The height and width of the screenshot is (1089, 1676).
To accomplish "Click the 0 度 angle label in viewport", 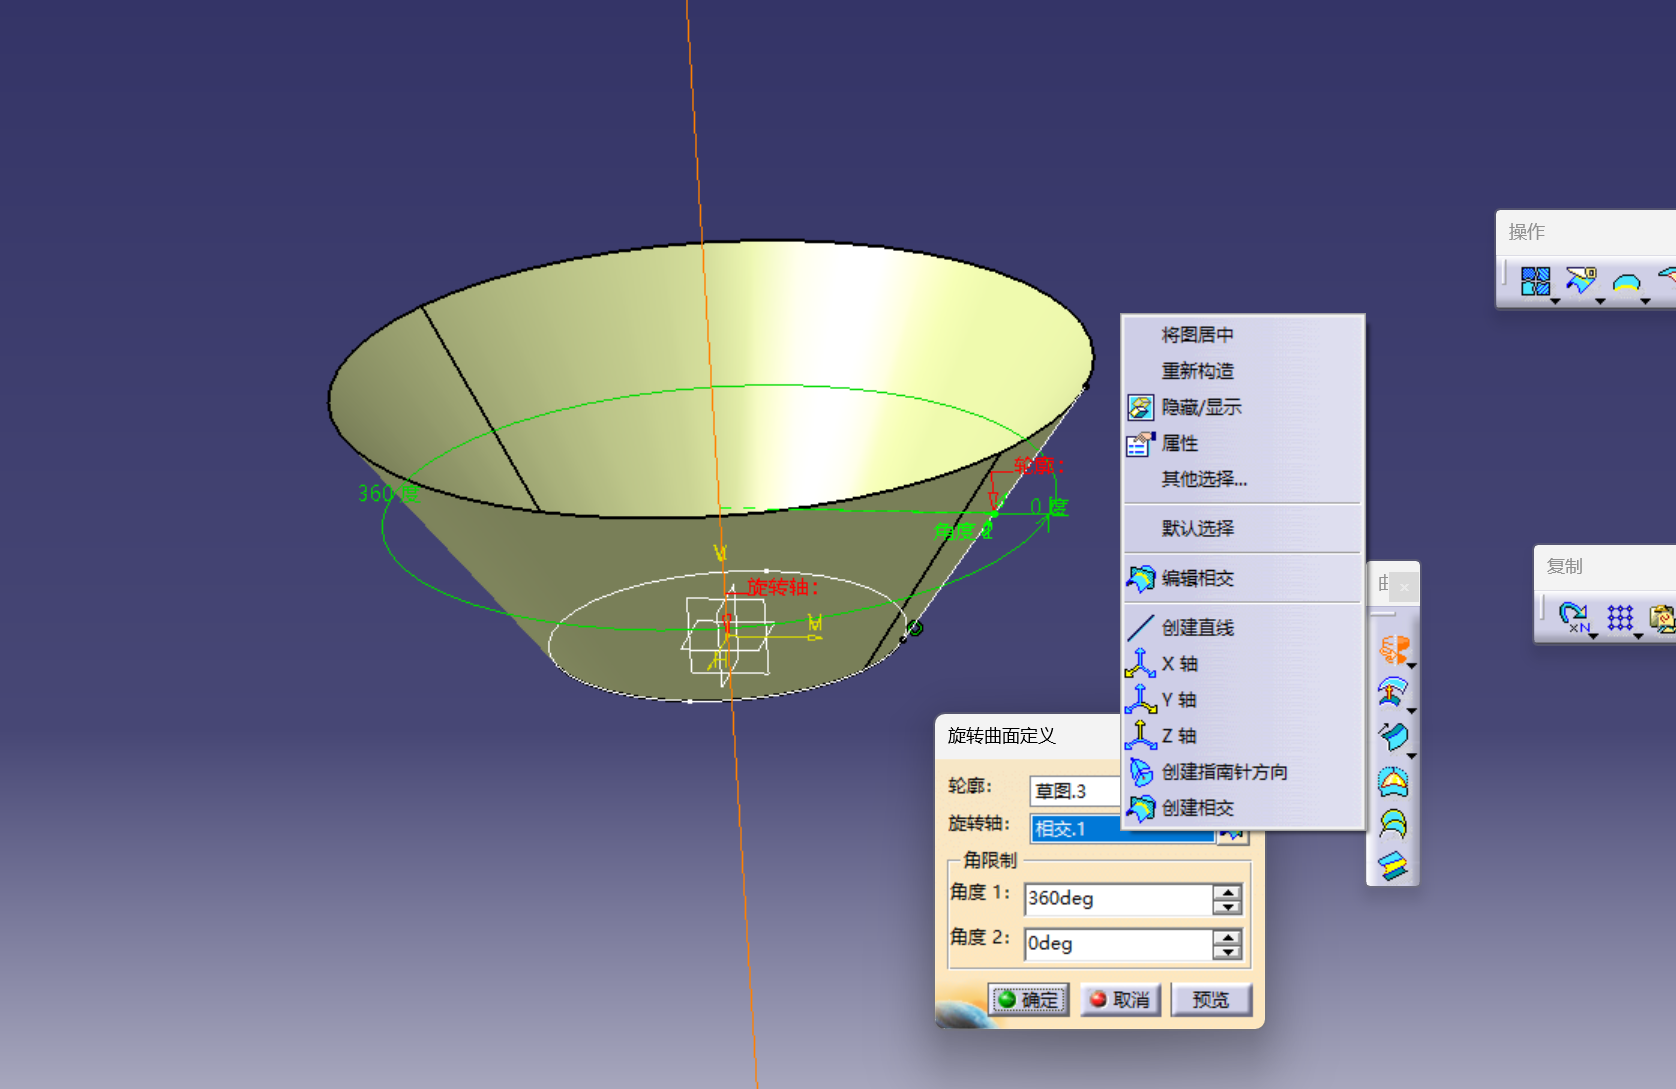I will (x=1049, y=508).
